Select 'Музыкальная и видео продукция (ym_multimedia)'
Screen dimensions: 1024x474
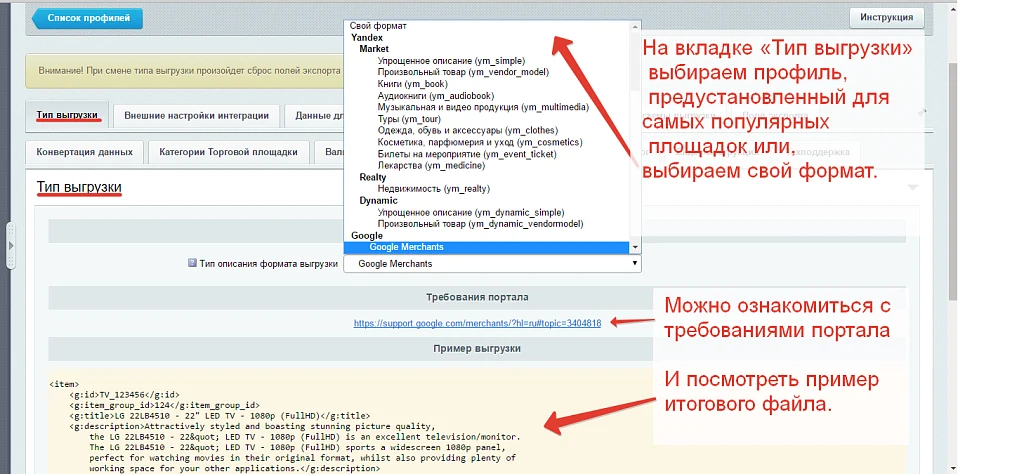click(483, 107)
